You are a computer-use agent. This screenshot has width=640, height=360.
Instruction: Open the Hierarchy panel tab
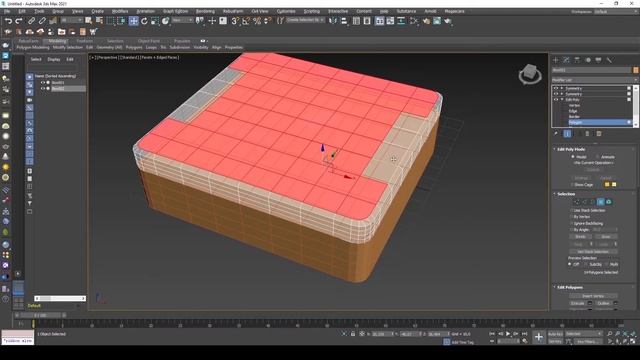pos(577,60)
